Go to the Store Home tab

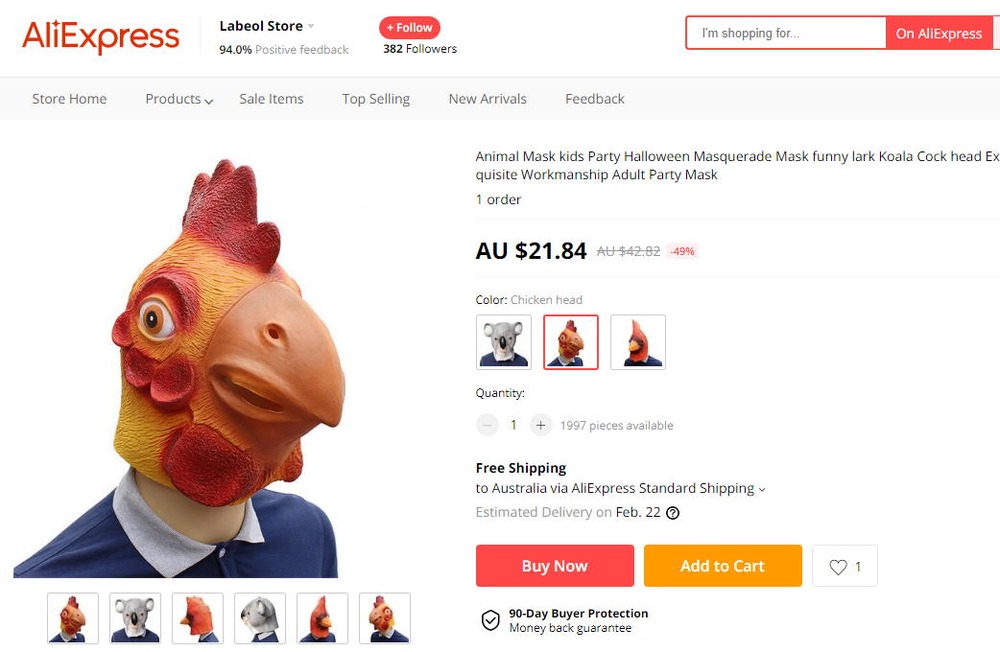(69, 99)
